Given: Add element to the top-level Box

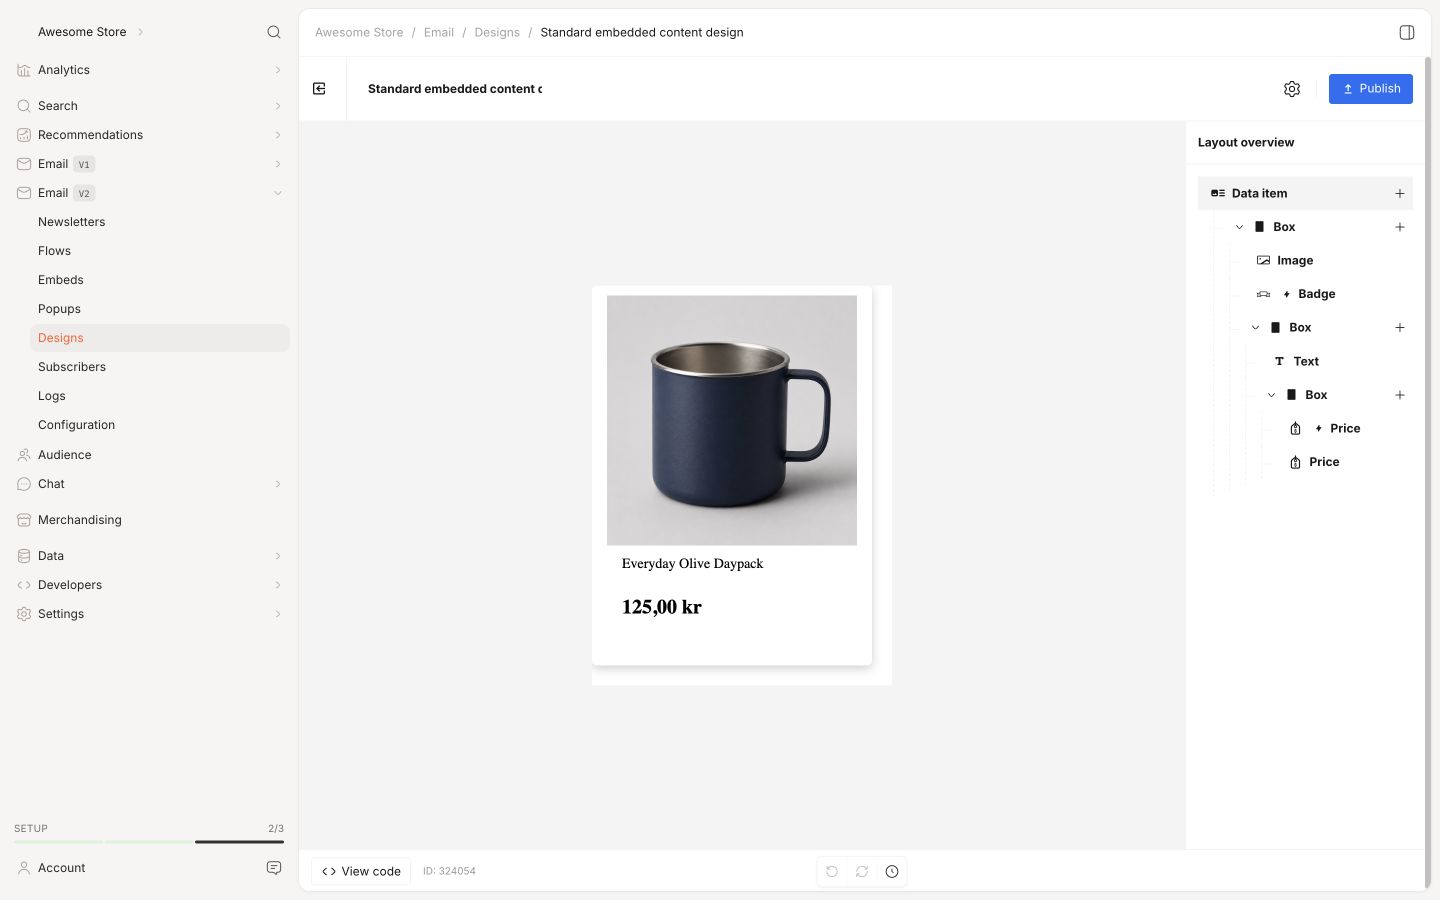Looking at the screenshot, I should [1400, 227].
